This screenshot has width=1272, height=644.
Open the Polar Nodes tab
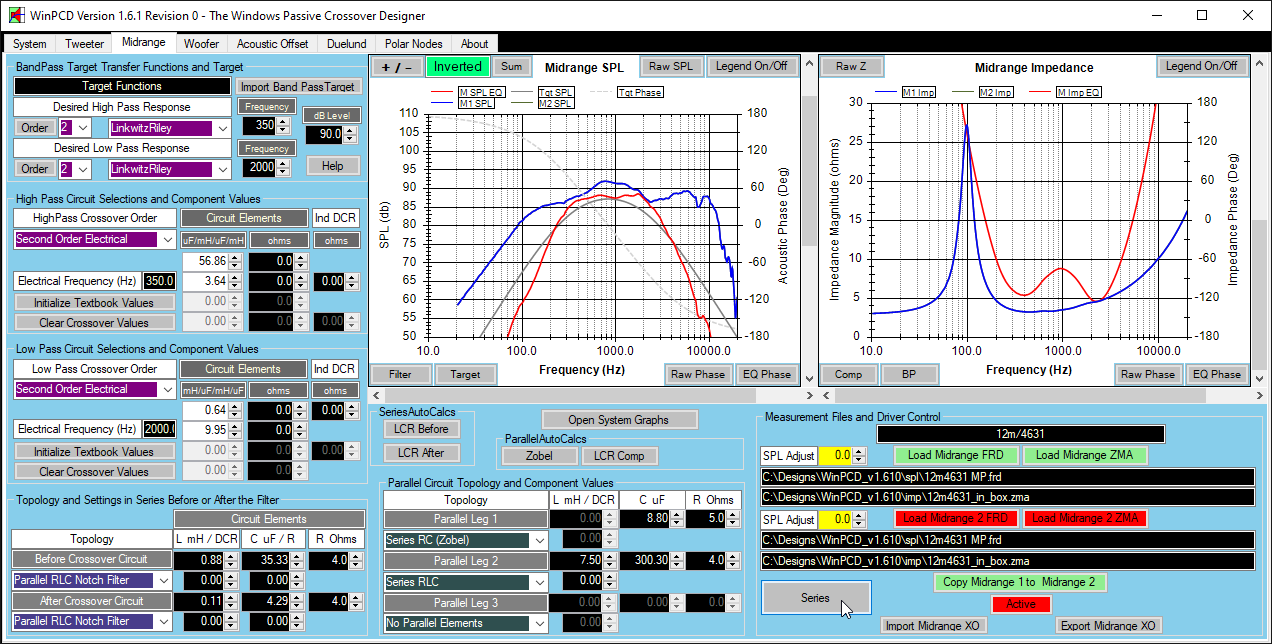pos(412,44)
